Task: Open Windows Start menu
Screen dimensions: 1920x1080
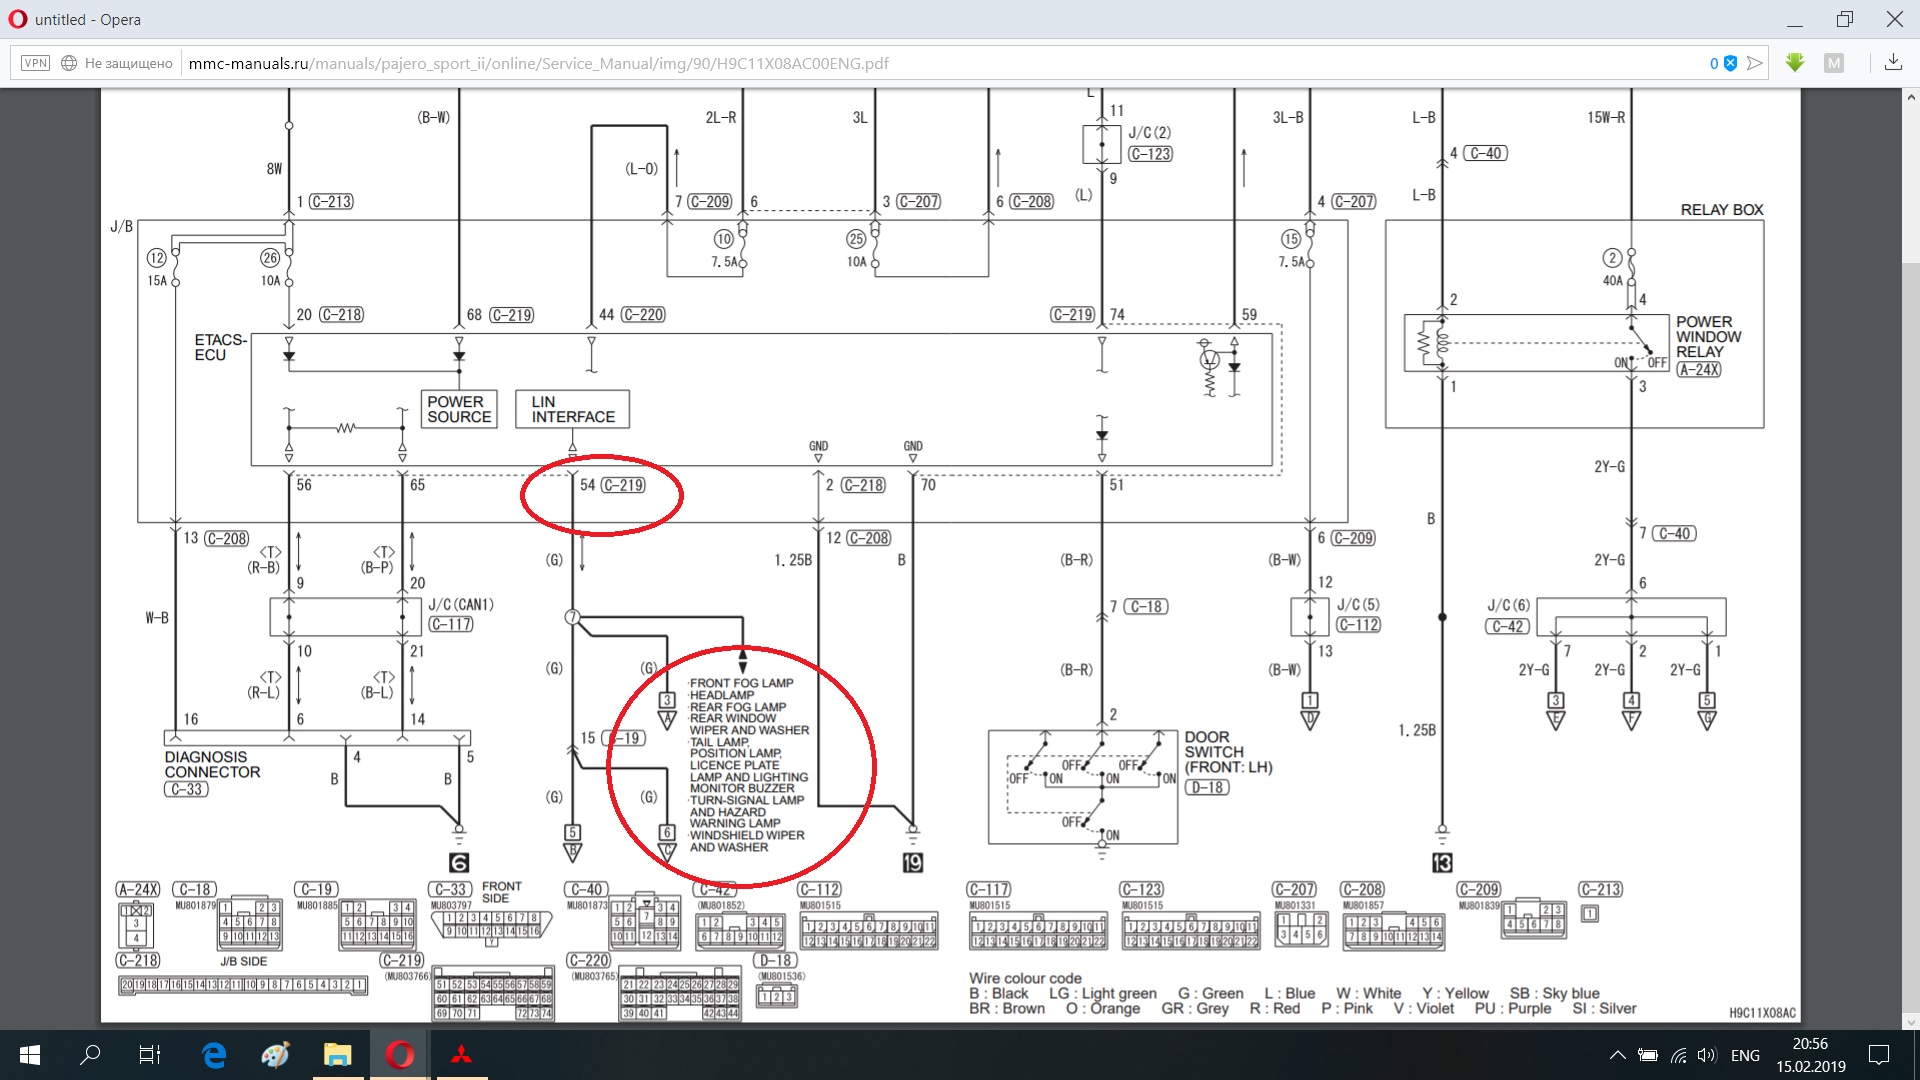Action: (30, 1055)
